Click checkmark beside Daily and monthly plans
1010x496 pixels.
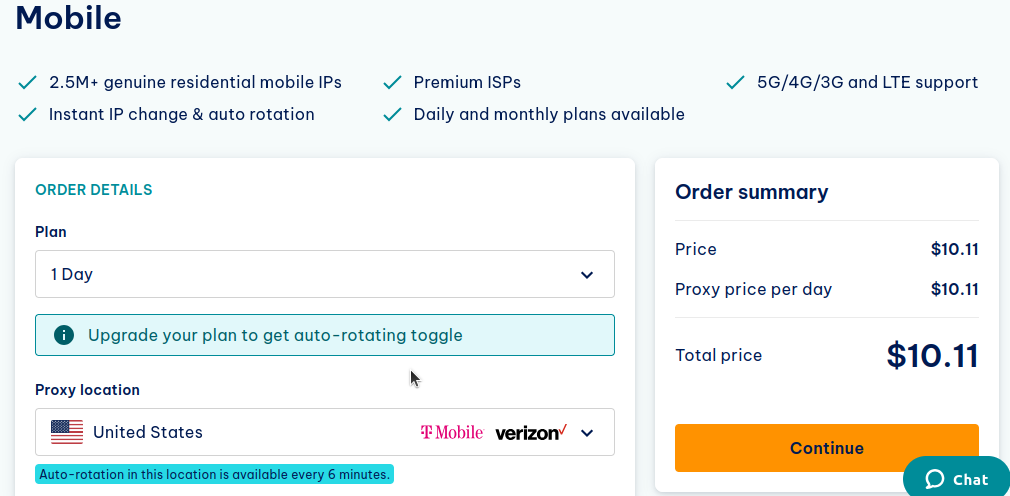[x=393, y=114]
